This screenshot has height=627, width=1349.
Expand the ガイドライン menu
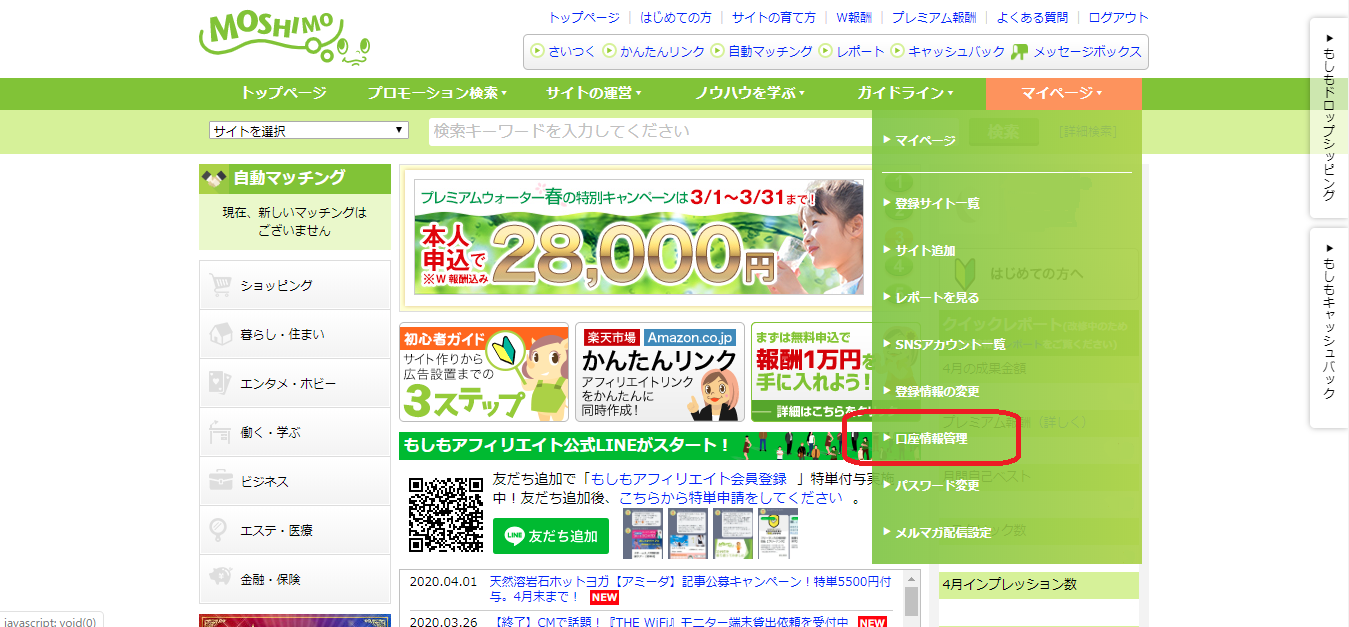(905, 93)
